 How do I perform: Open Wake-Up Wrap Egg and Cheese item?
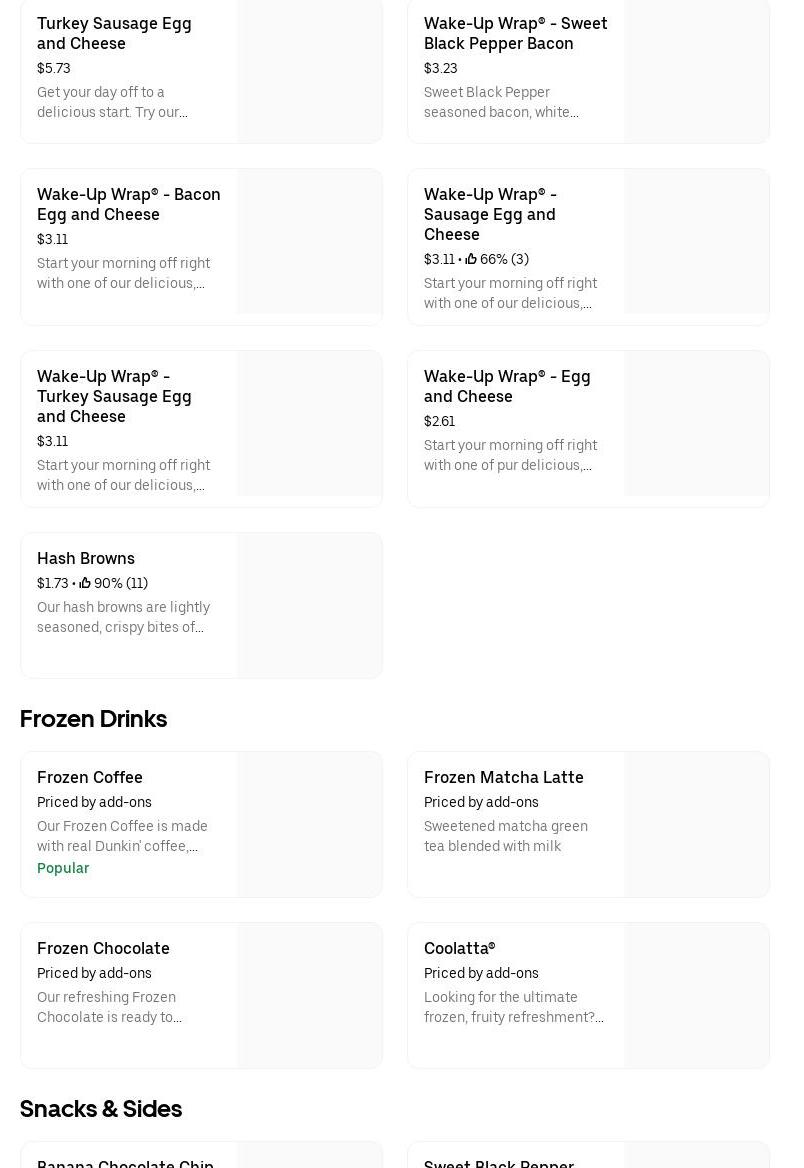[x=507, y=386]
